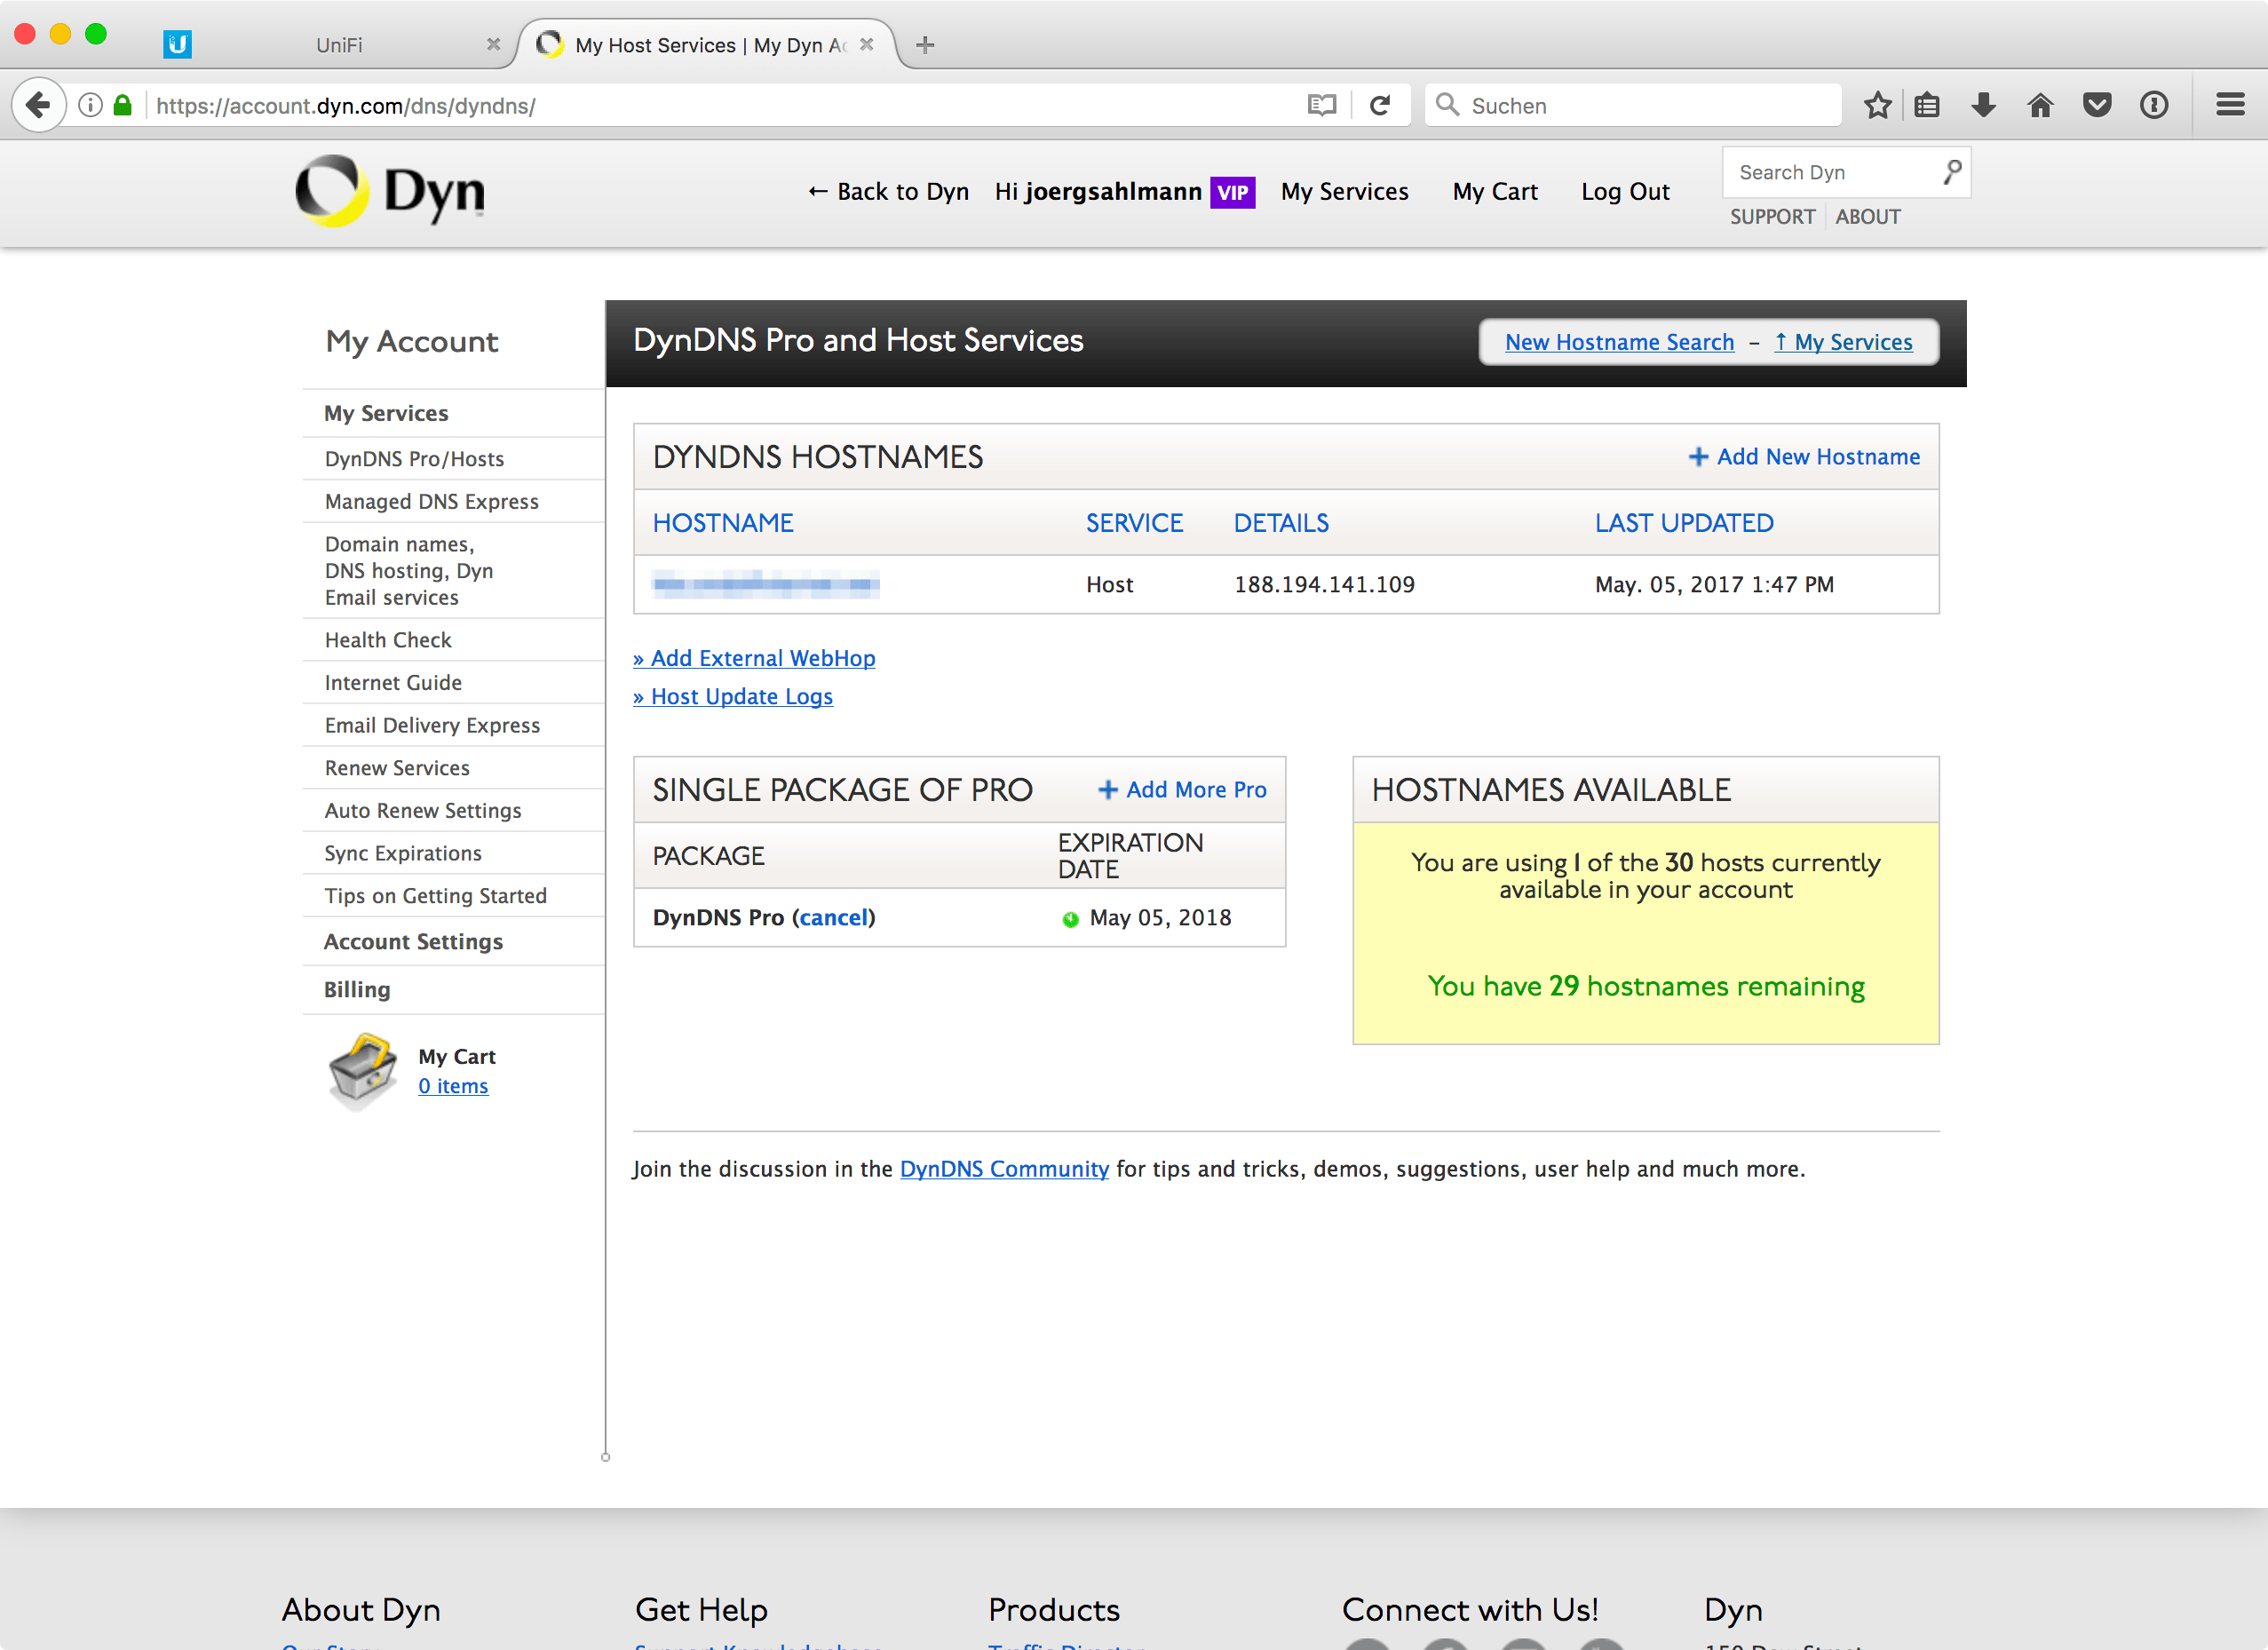Open Auto Renew Settings in sidebar
Viewport: 2268px width, 1650px height.
[x=423, y=810]
